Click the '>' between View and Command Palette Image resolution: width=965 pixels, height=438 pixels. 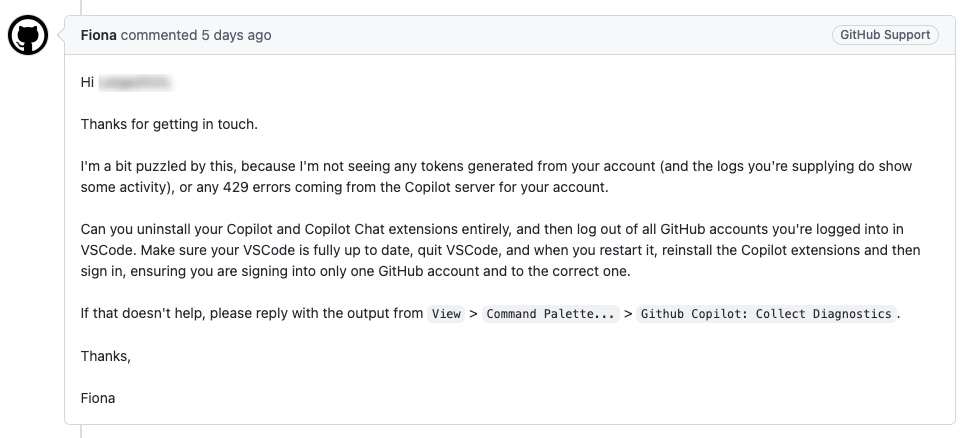[x=473, y=314]
